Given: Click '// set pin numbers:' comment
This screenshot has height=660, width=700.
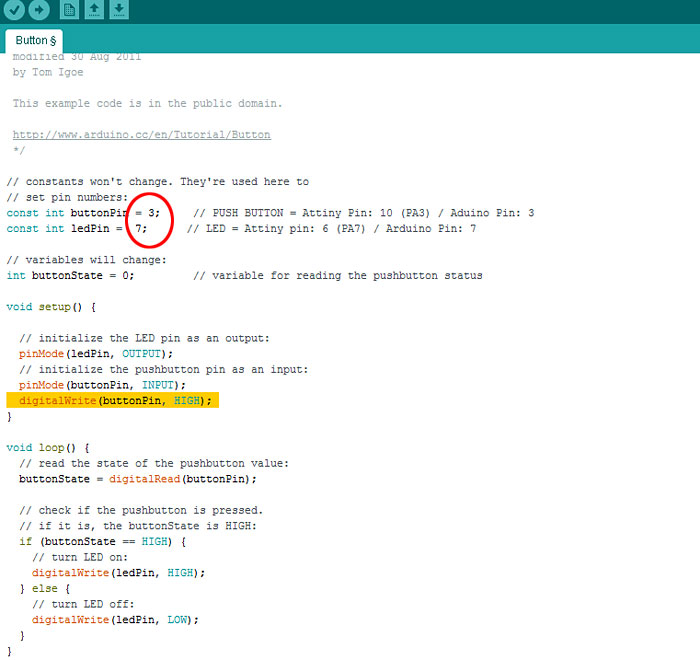Looking at the screenshot, I should pyautogui.click(x=67, y=197).
